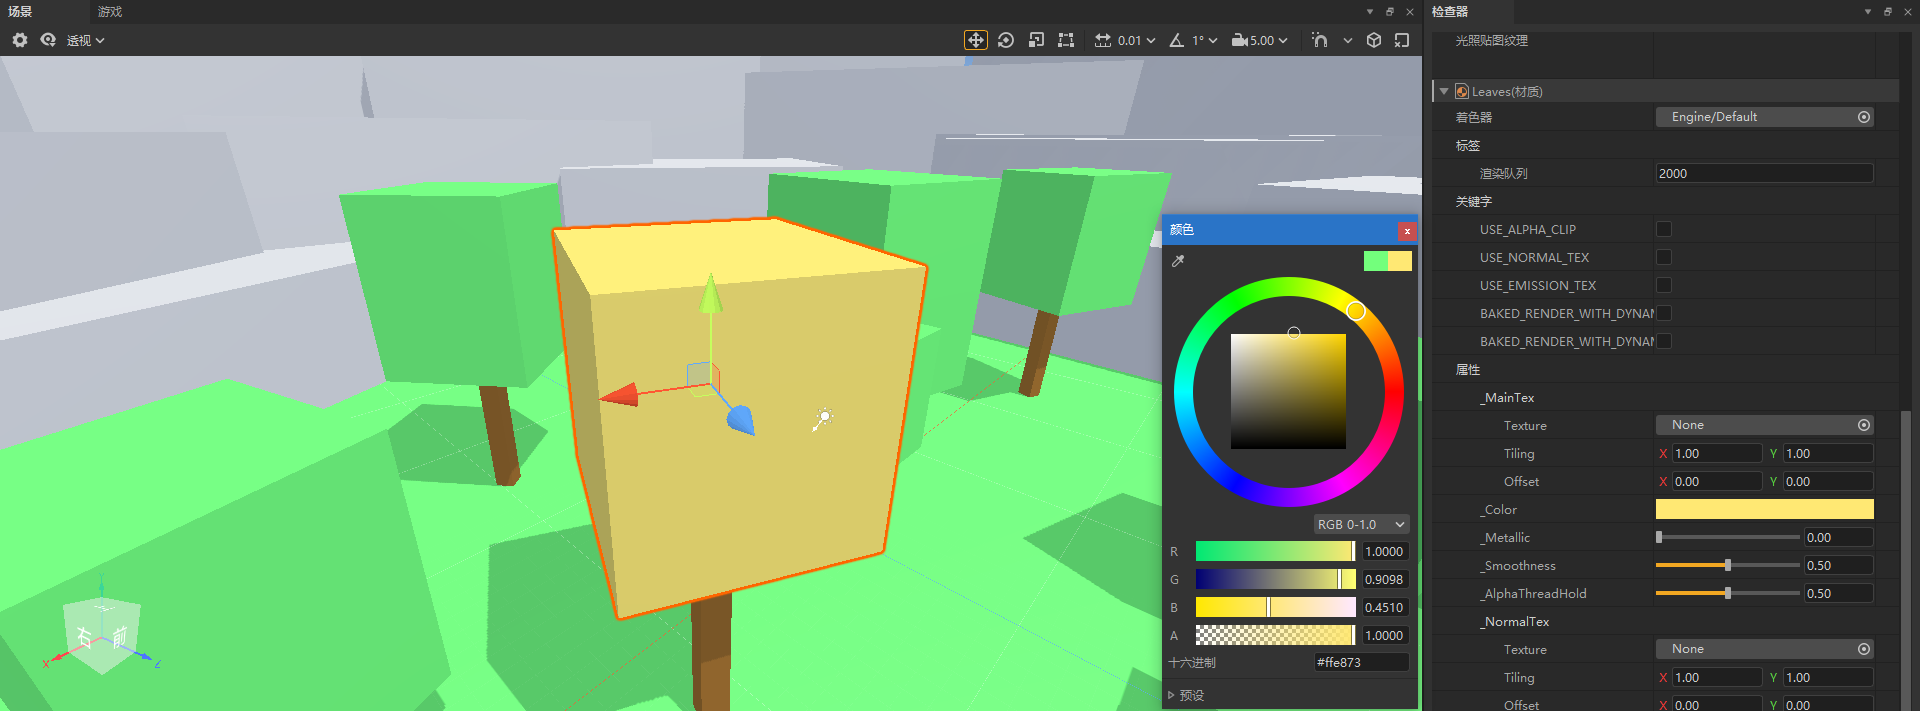Click the A alpha channel slider
This screenshot has width=1920, height=711.
tap(1276, 635)
